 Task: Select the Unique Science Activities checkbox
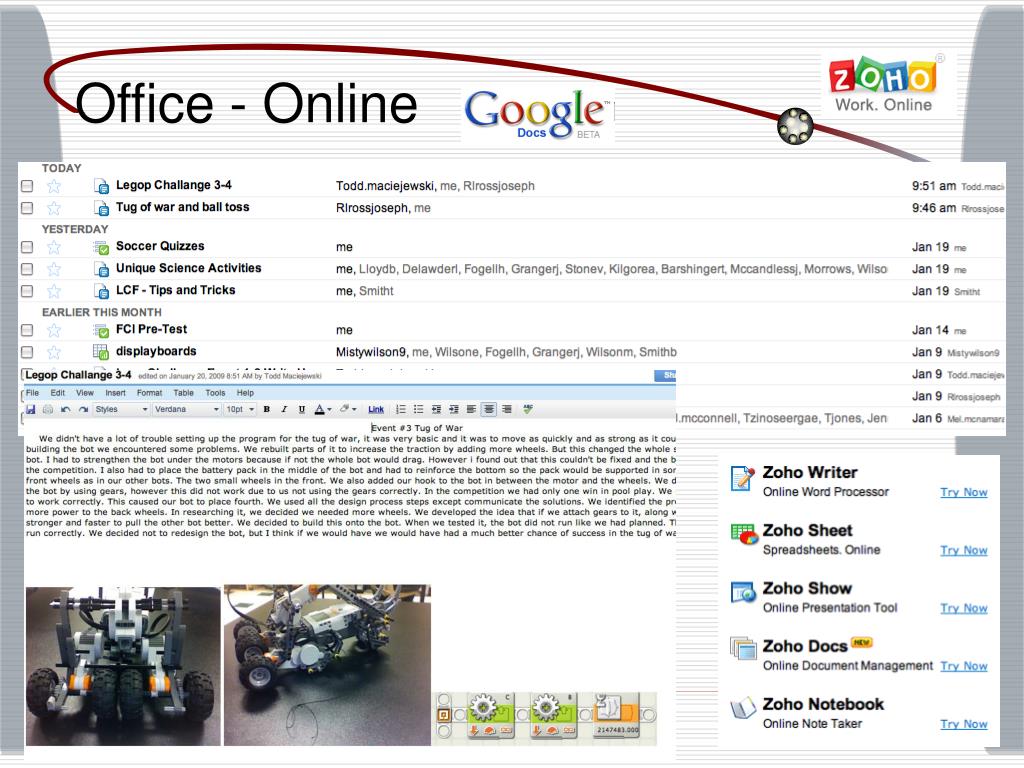[x=27, y=269]
